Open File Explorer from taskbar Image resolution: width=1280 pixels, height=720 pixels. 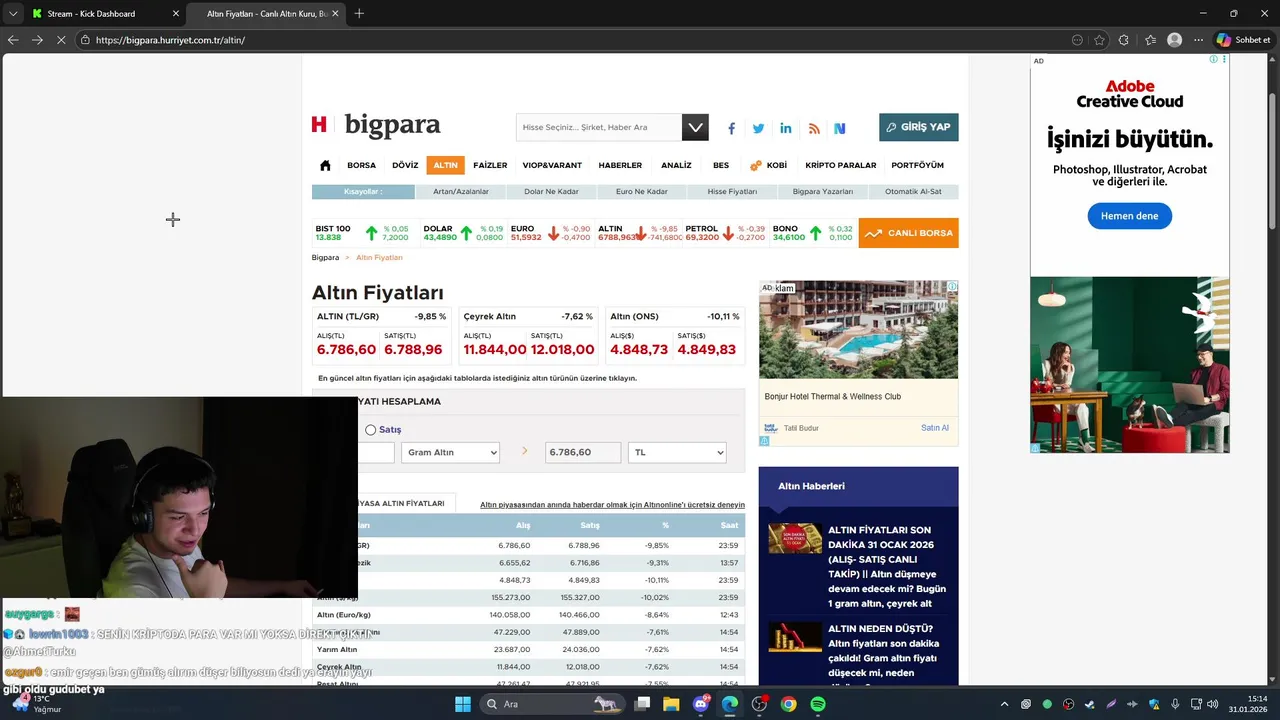tap(671, 704)
